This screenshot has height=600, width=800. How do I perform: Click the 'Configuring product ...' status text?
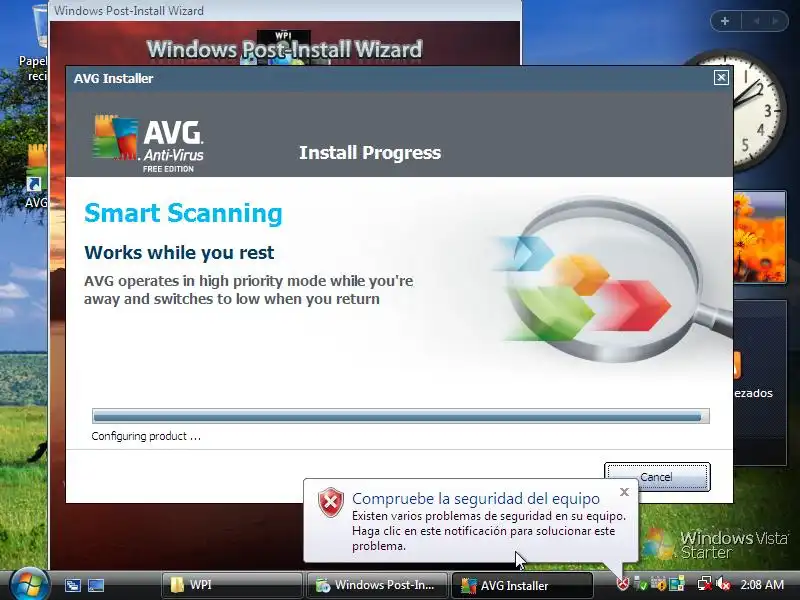pyautogui.click(x=146, y=436)
